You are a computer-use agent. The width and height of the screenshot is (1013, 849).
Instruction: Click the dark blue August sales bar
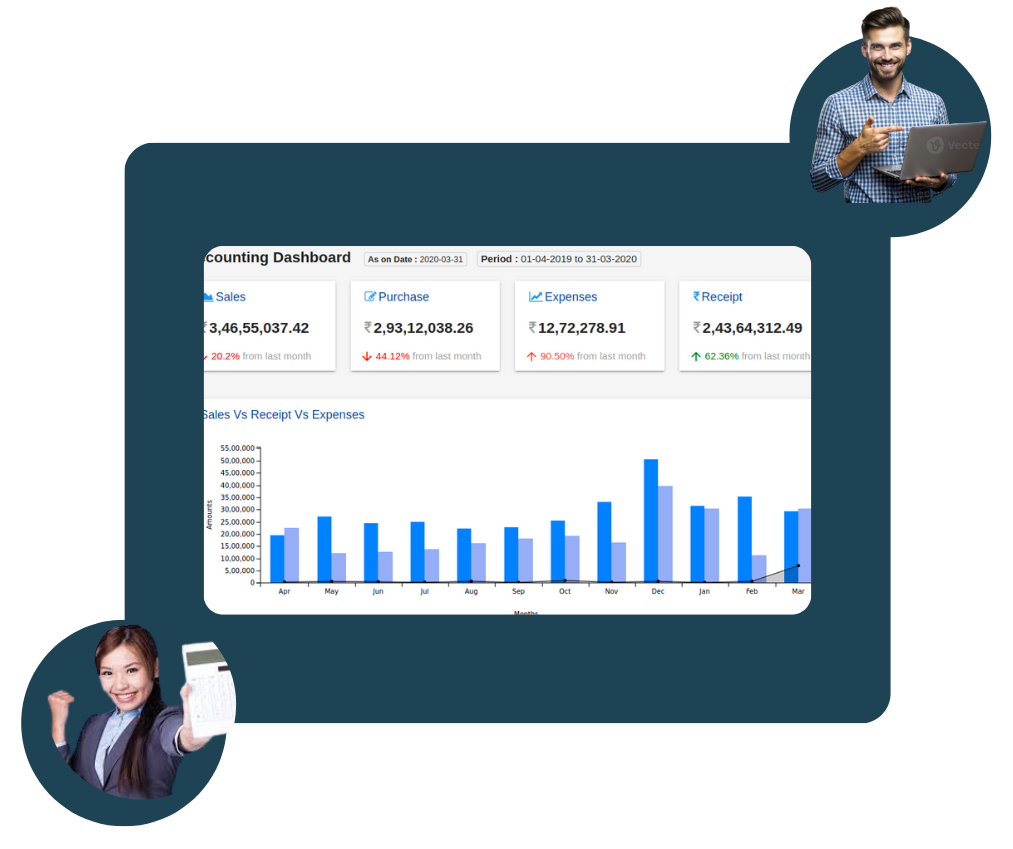click(464, 556)
